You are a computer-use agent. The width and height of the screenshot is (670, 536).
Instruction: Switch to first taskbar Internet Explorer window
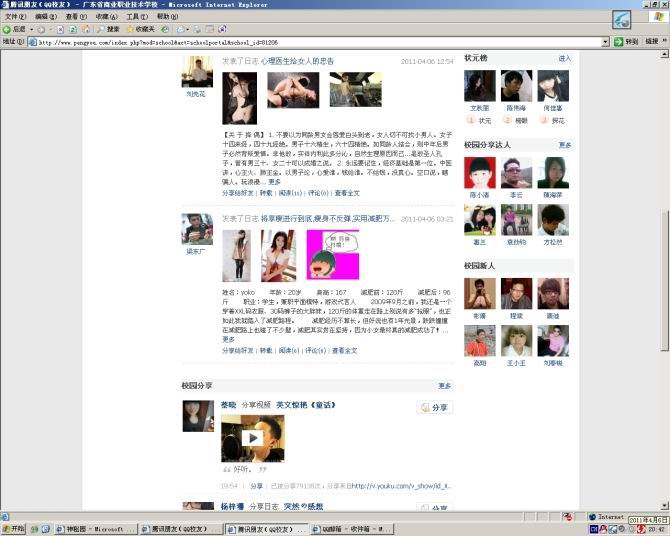click(97, 529)
